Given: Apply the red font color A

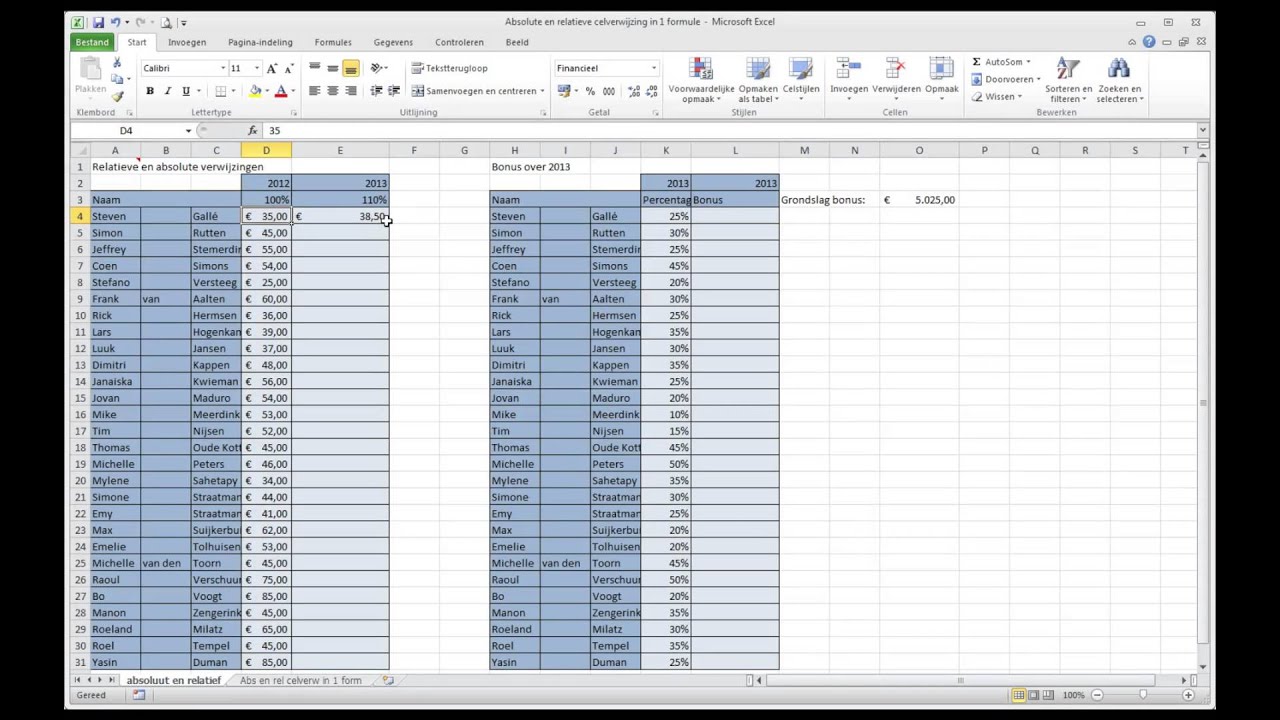Looking at the screenshot, I should pyautogui.click(x=281, y=91).
